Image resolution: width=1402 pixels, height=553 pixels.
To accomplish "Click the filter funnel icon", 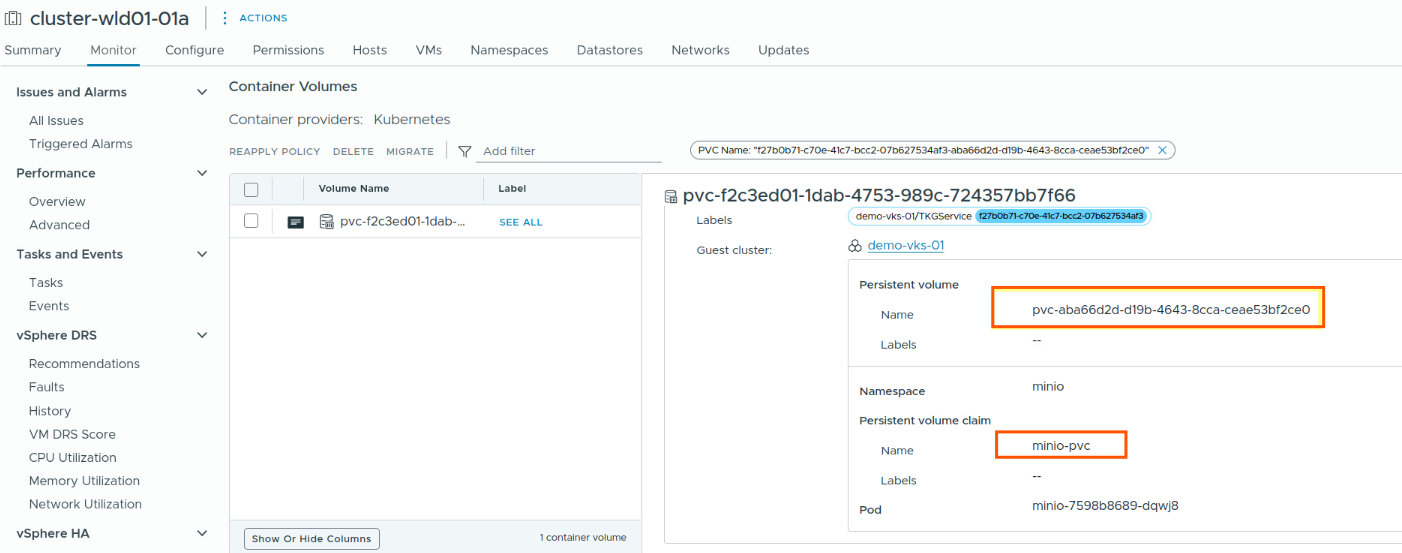I will 464,151.
